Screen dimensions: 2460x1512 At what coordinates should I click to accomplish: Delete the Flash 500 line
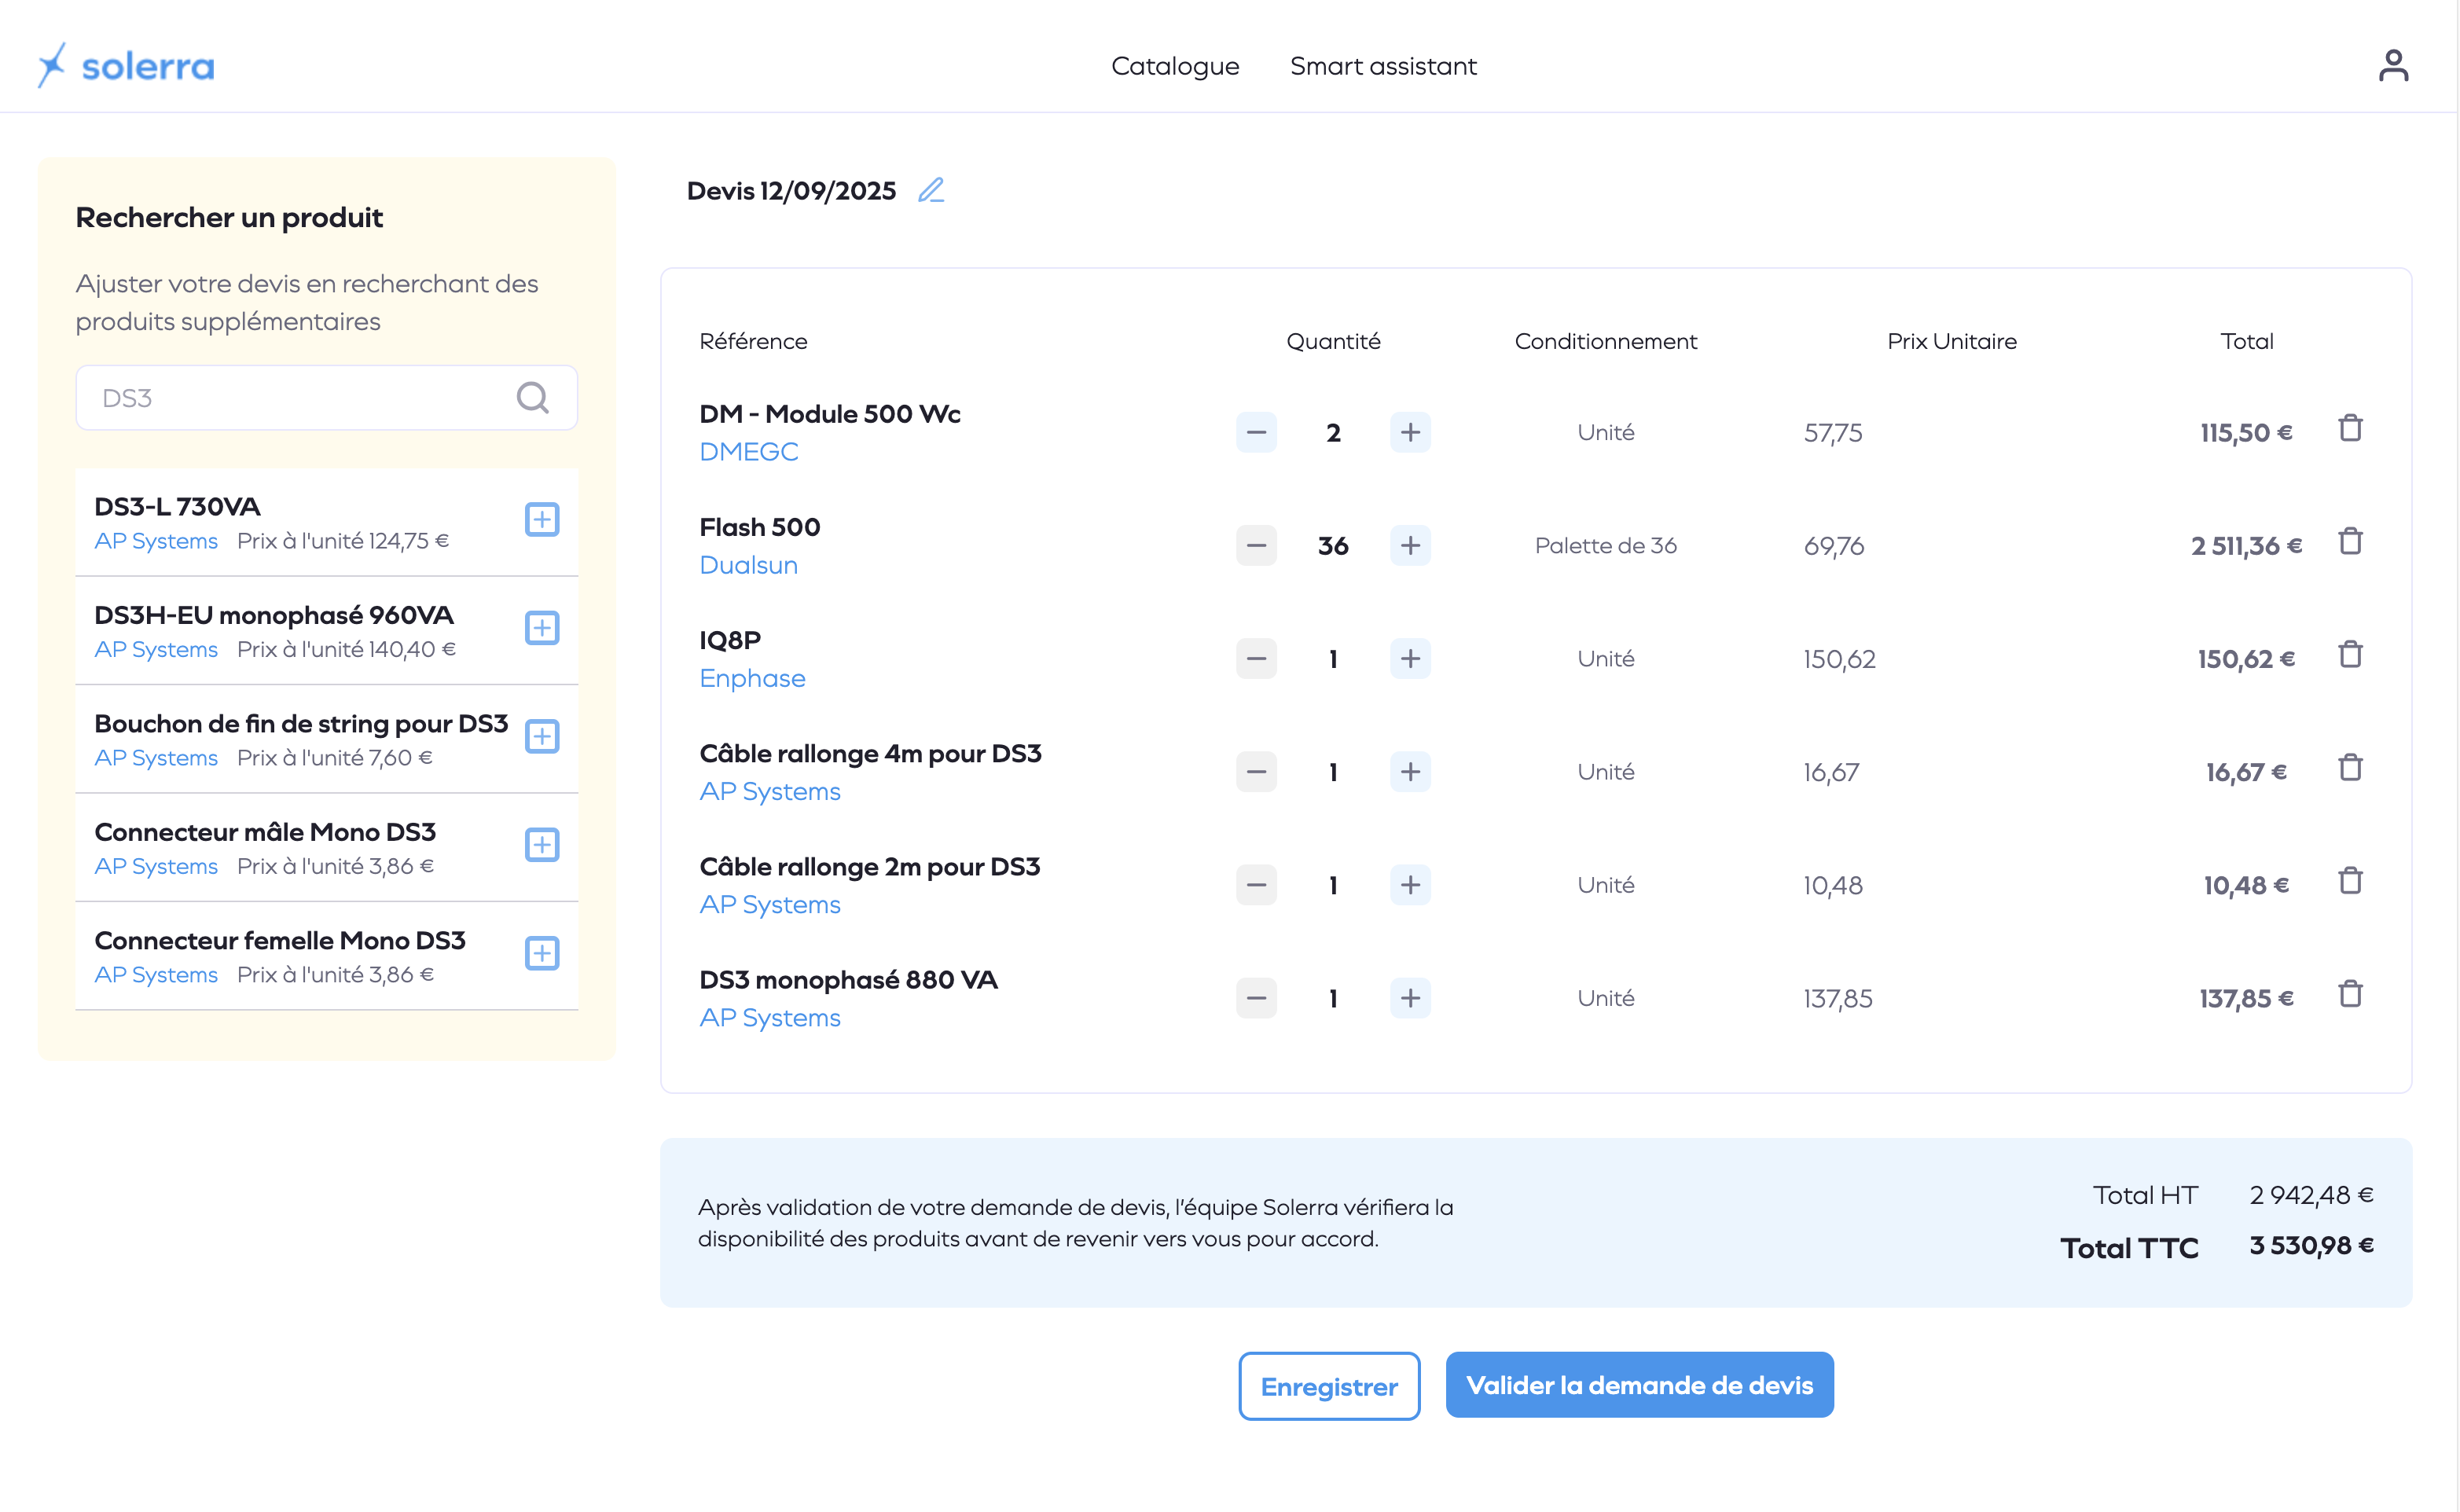coord(2350,542)
